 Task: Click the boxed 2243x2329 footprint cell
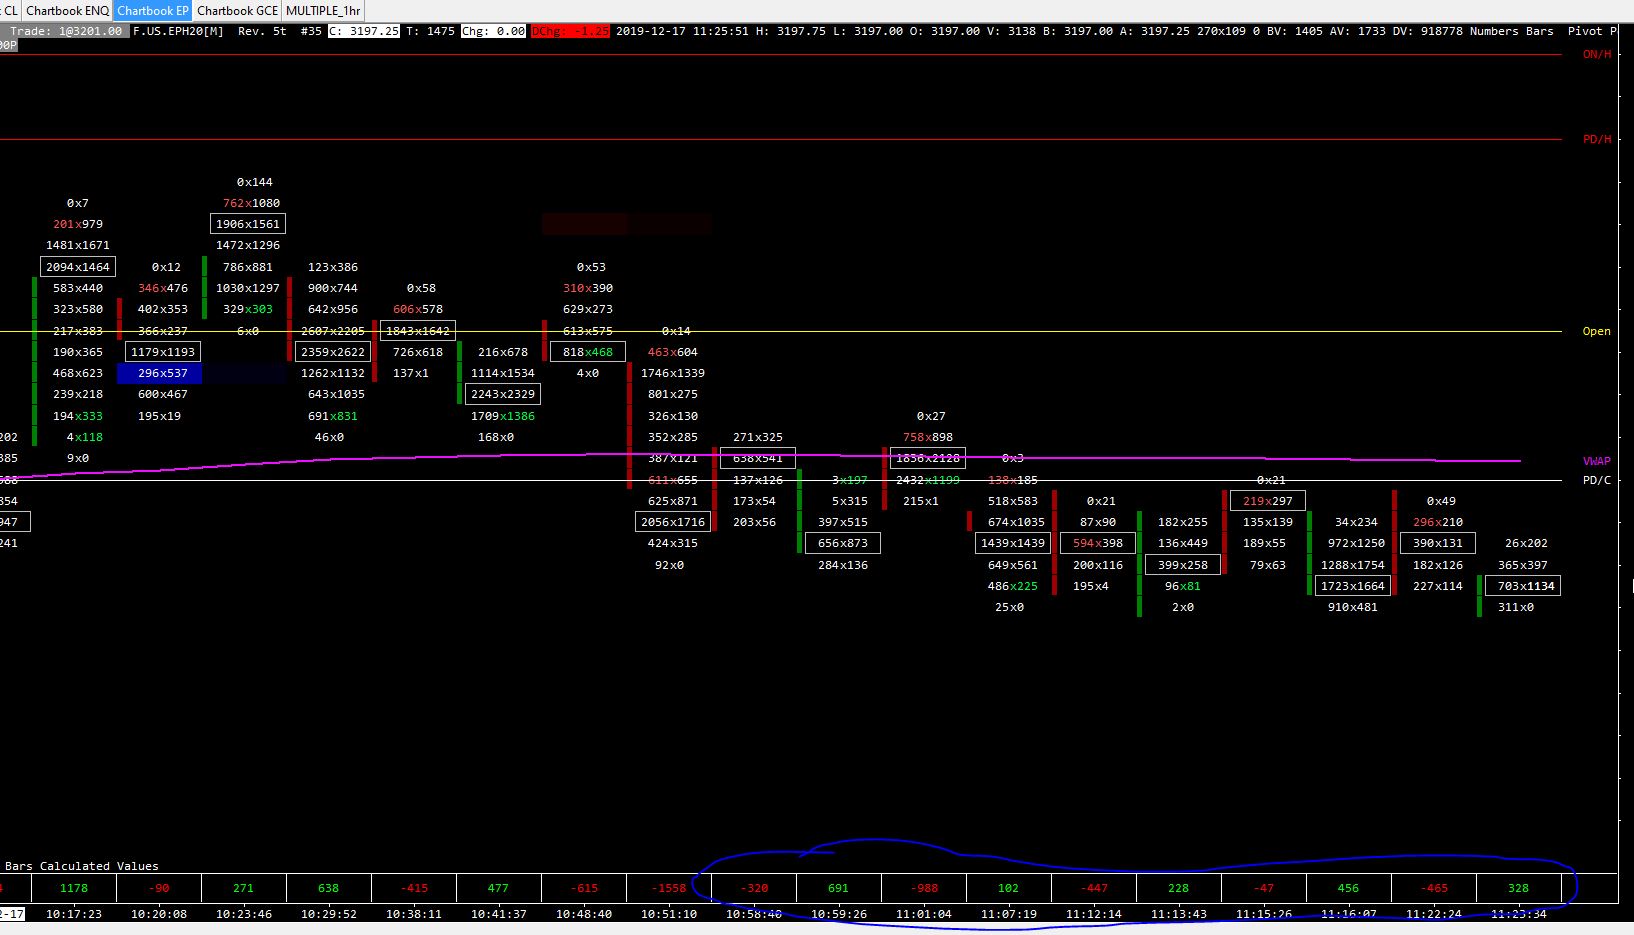tap(503, 394)
